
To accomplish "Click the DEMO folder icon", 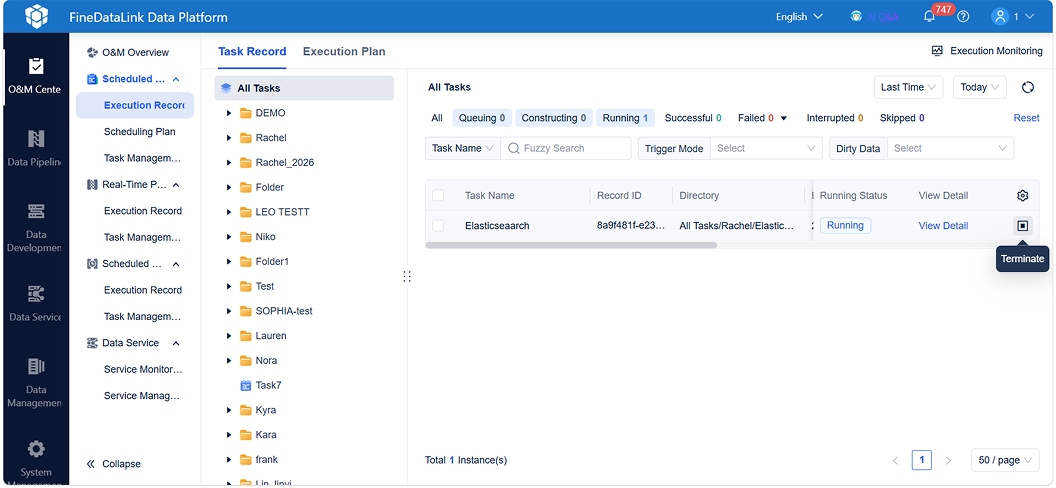I will tap(246, 113).
